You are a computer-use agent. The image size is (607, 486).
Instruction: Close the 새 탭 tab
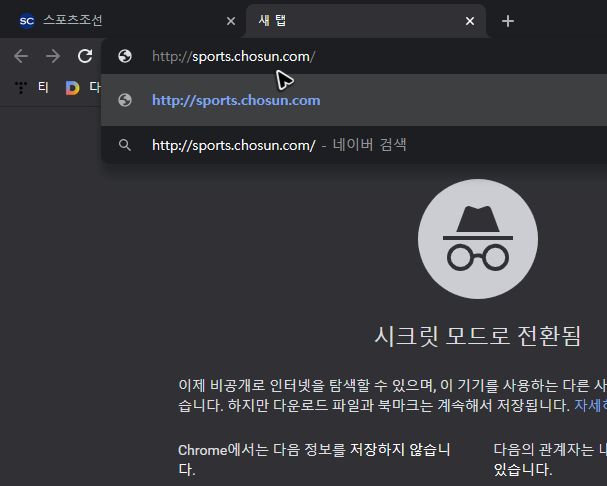(470, 21)
